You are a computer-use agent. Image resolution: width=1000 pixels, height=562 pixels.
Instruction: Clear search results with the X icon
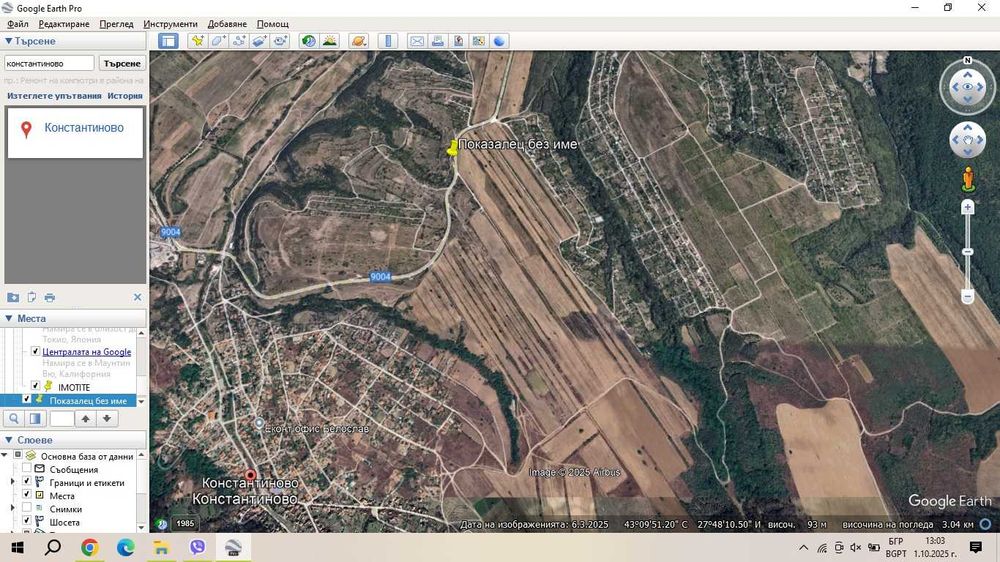tap(137, 297)
